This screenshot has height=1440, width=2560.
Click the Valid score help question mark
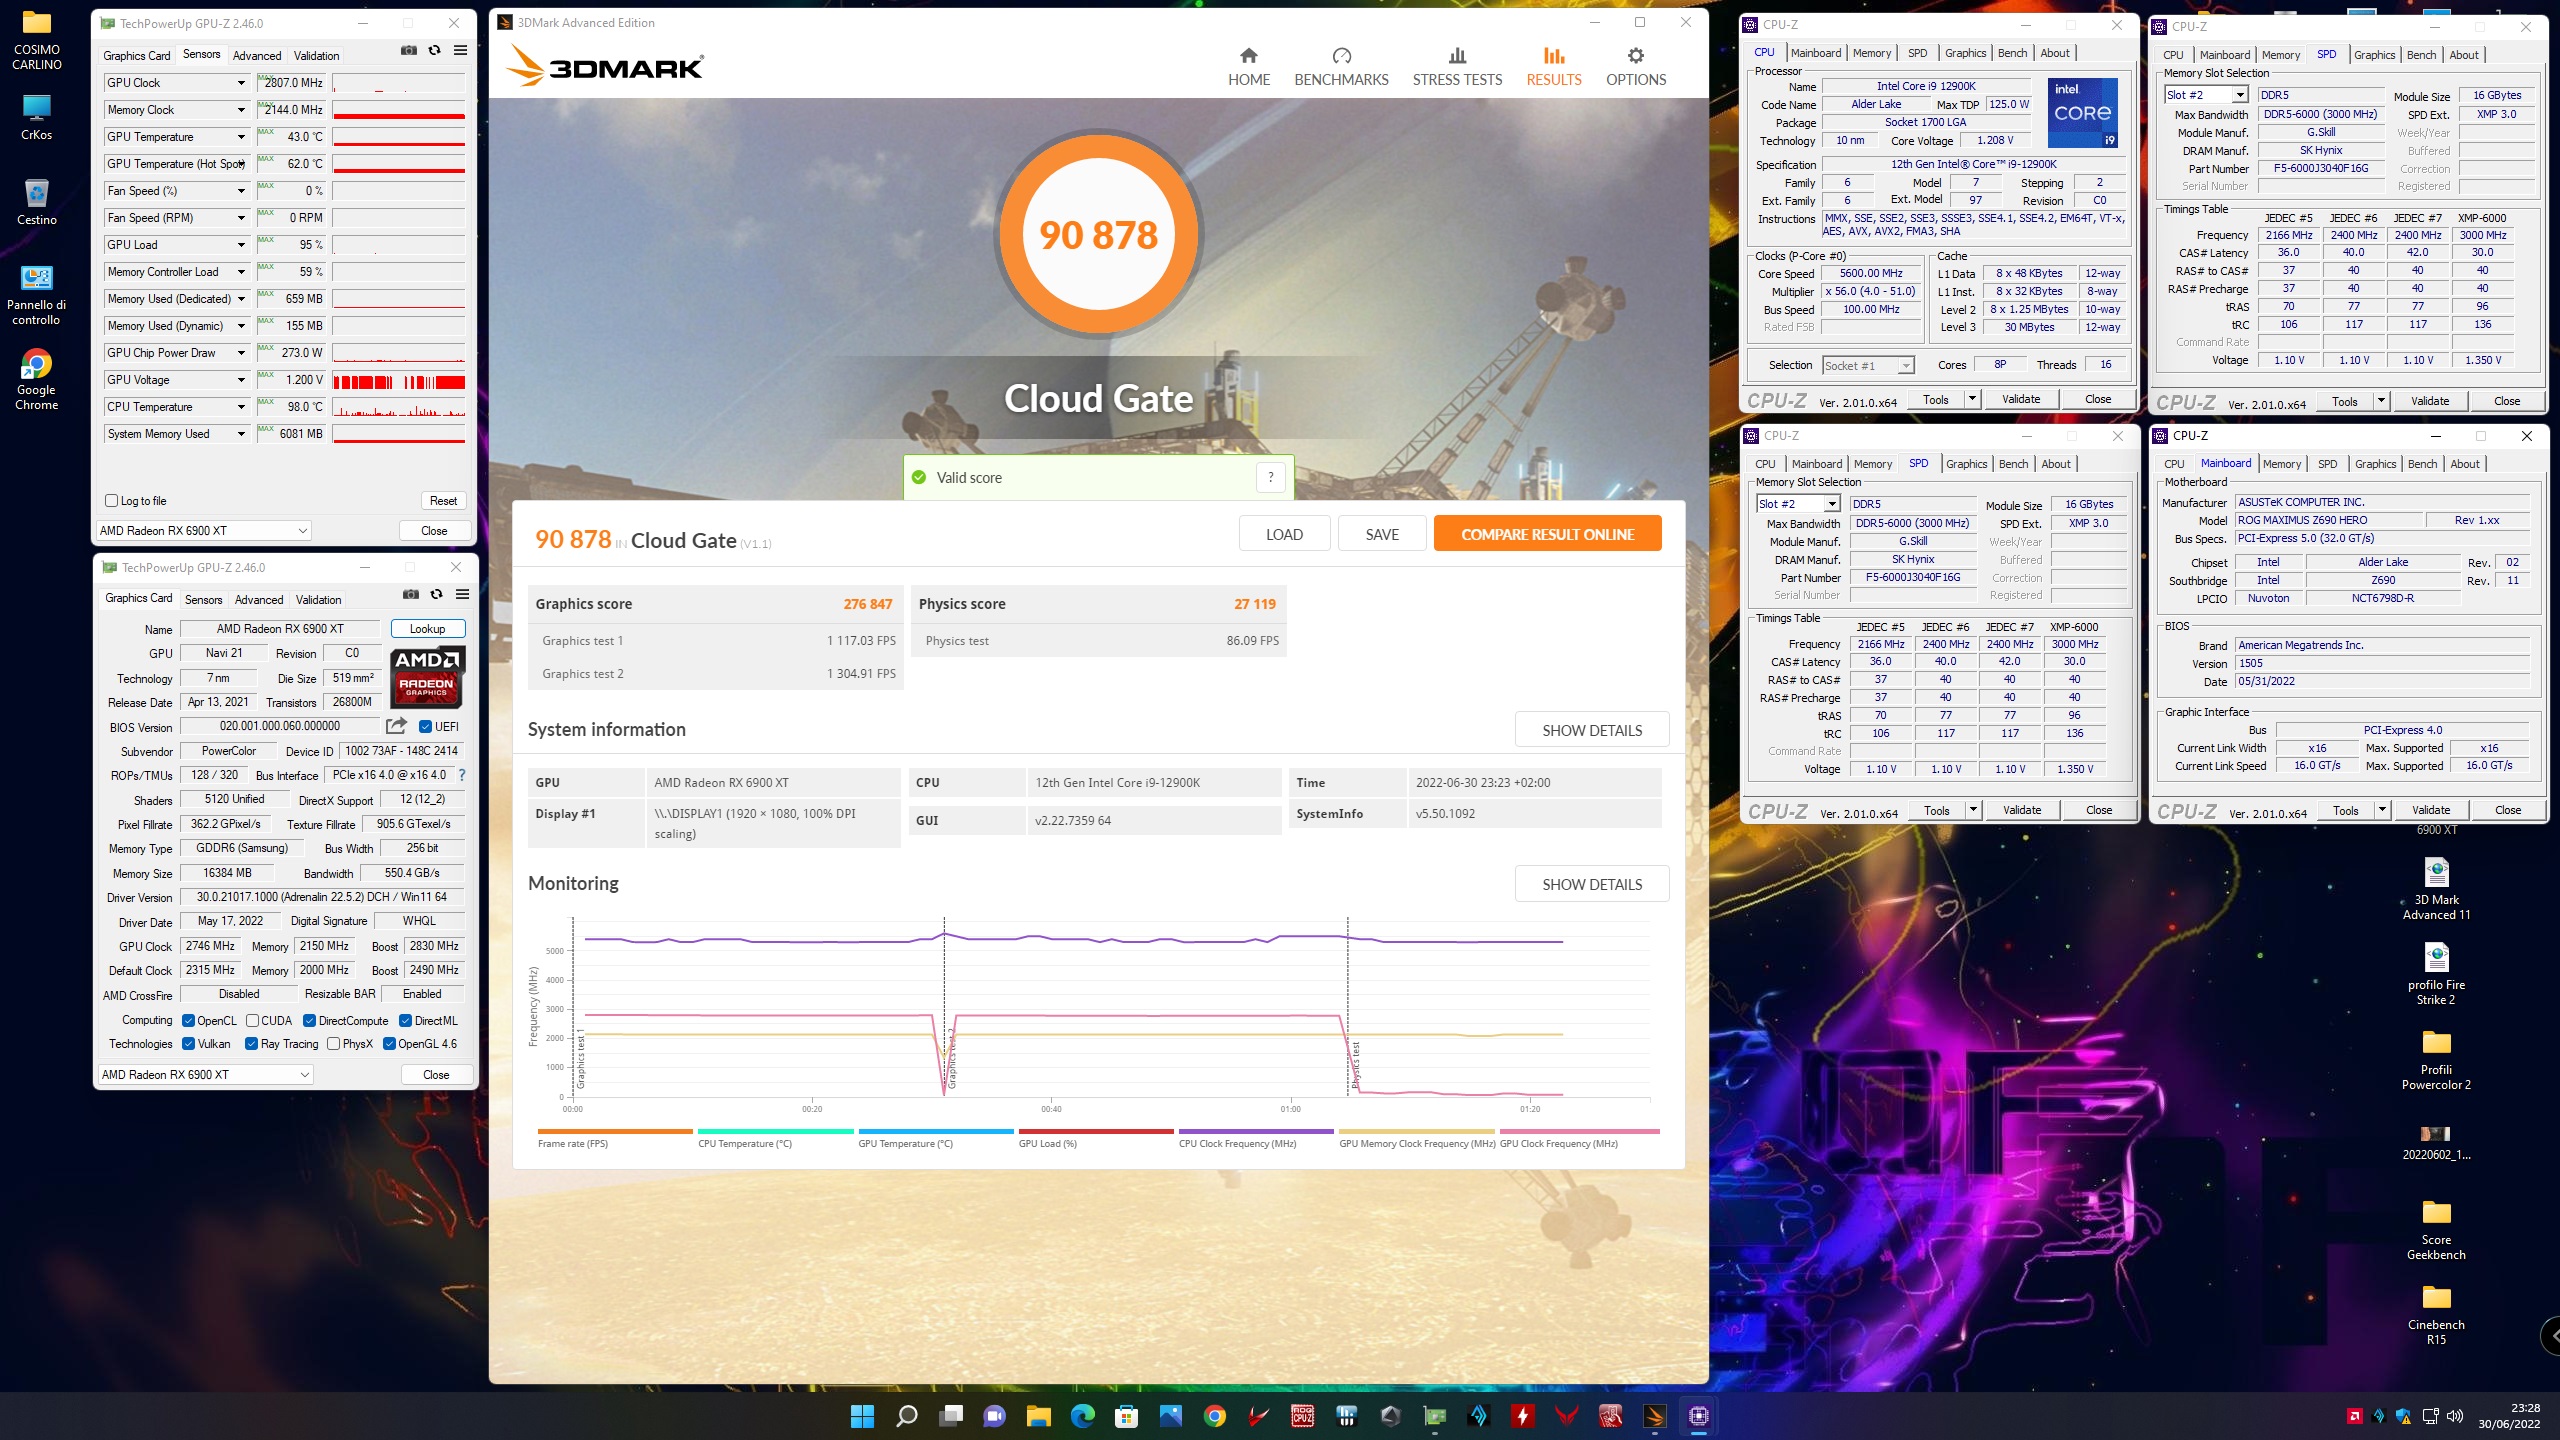tap(1270, 477)
